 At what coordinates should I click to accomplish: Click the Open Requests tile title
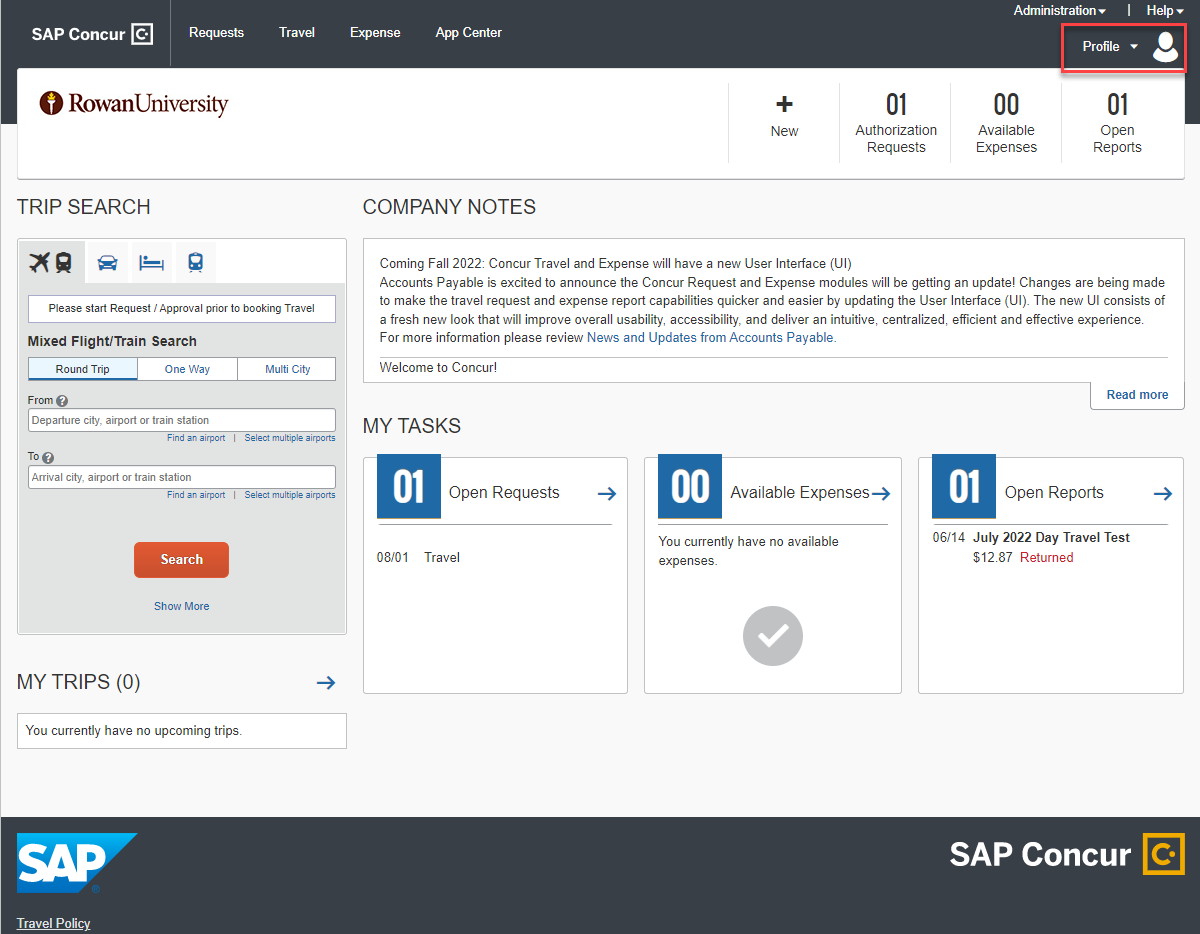tap(504, 493)
